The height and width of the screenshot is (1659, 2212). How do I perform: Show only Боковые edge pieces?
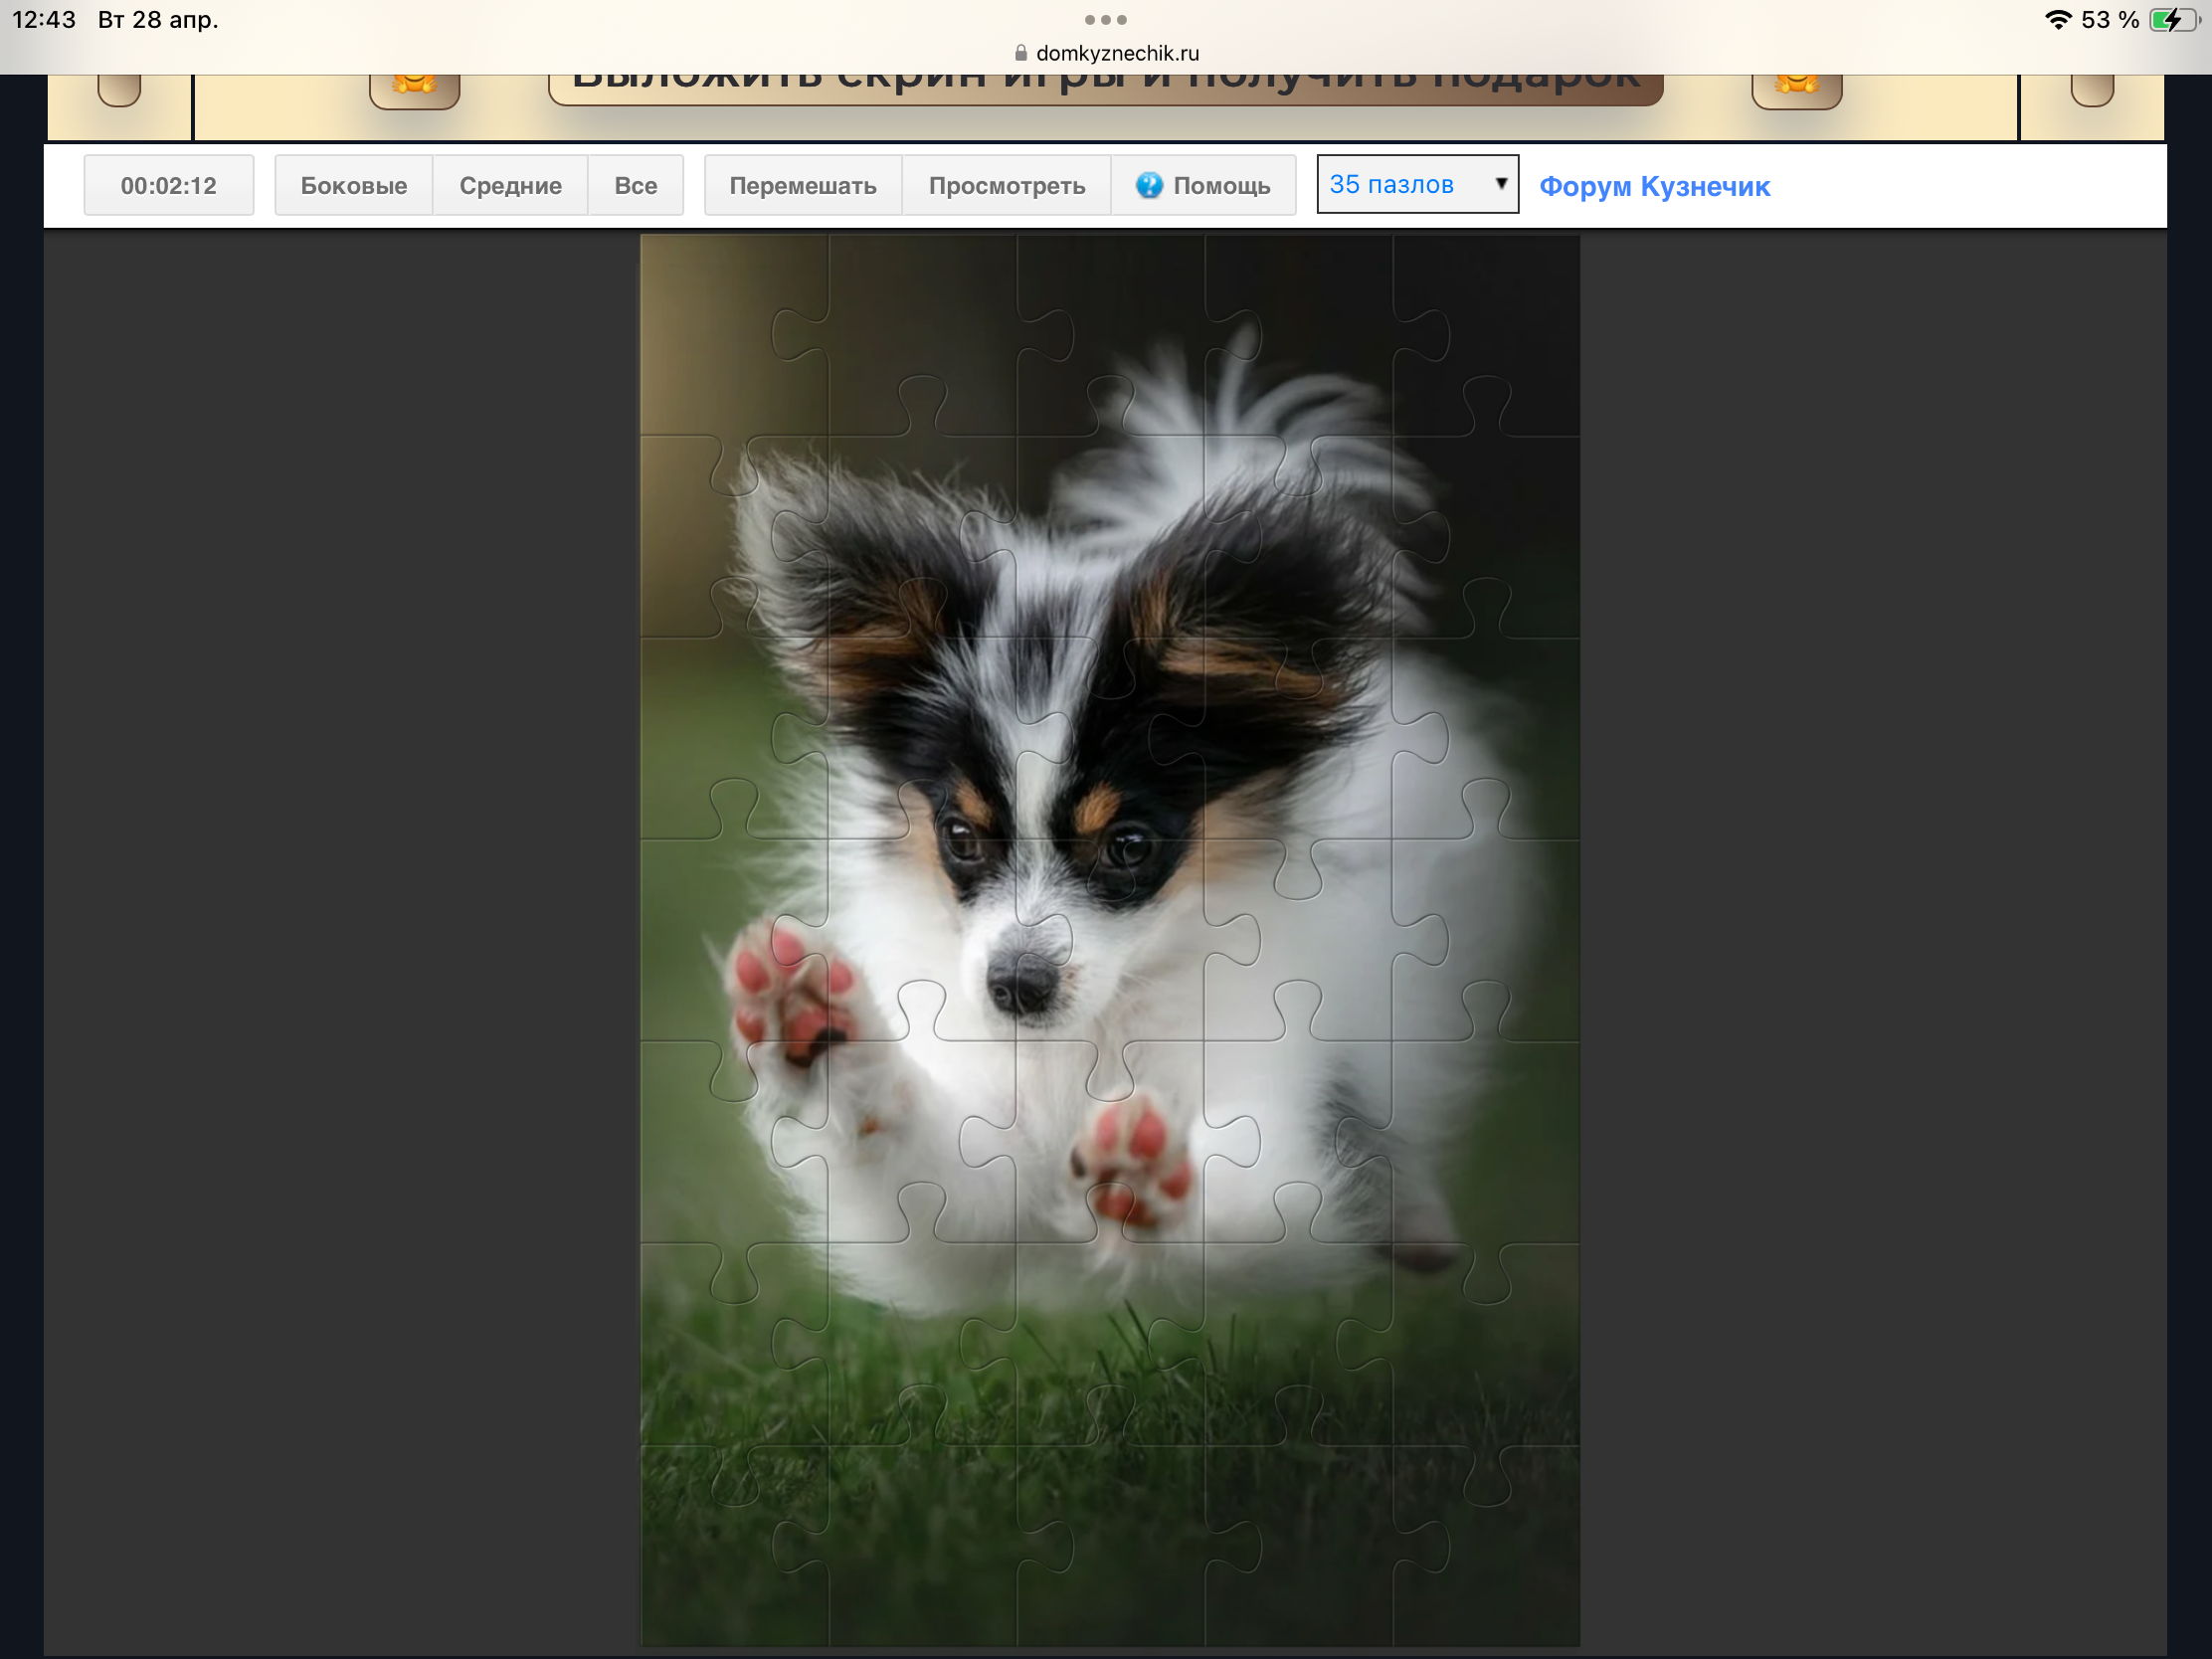point(353,185)
